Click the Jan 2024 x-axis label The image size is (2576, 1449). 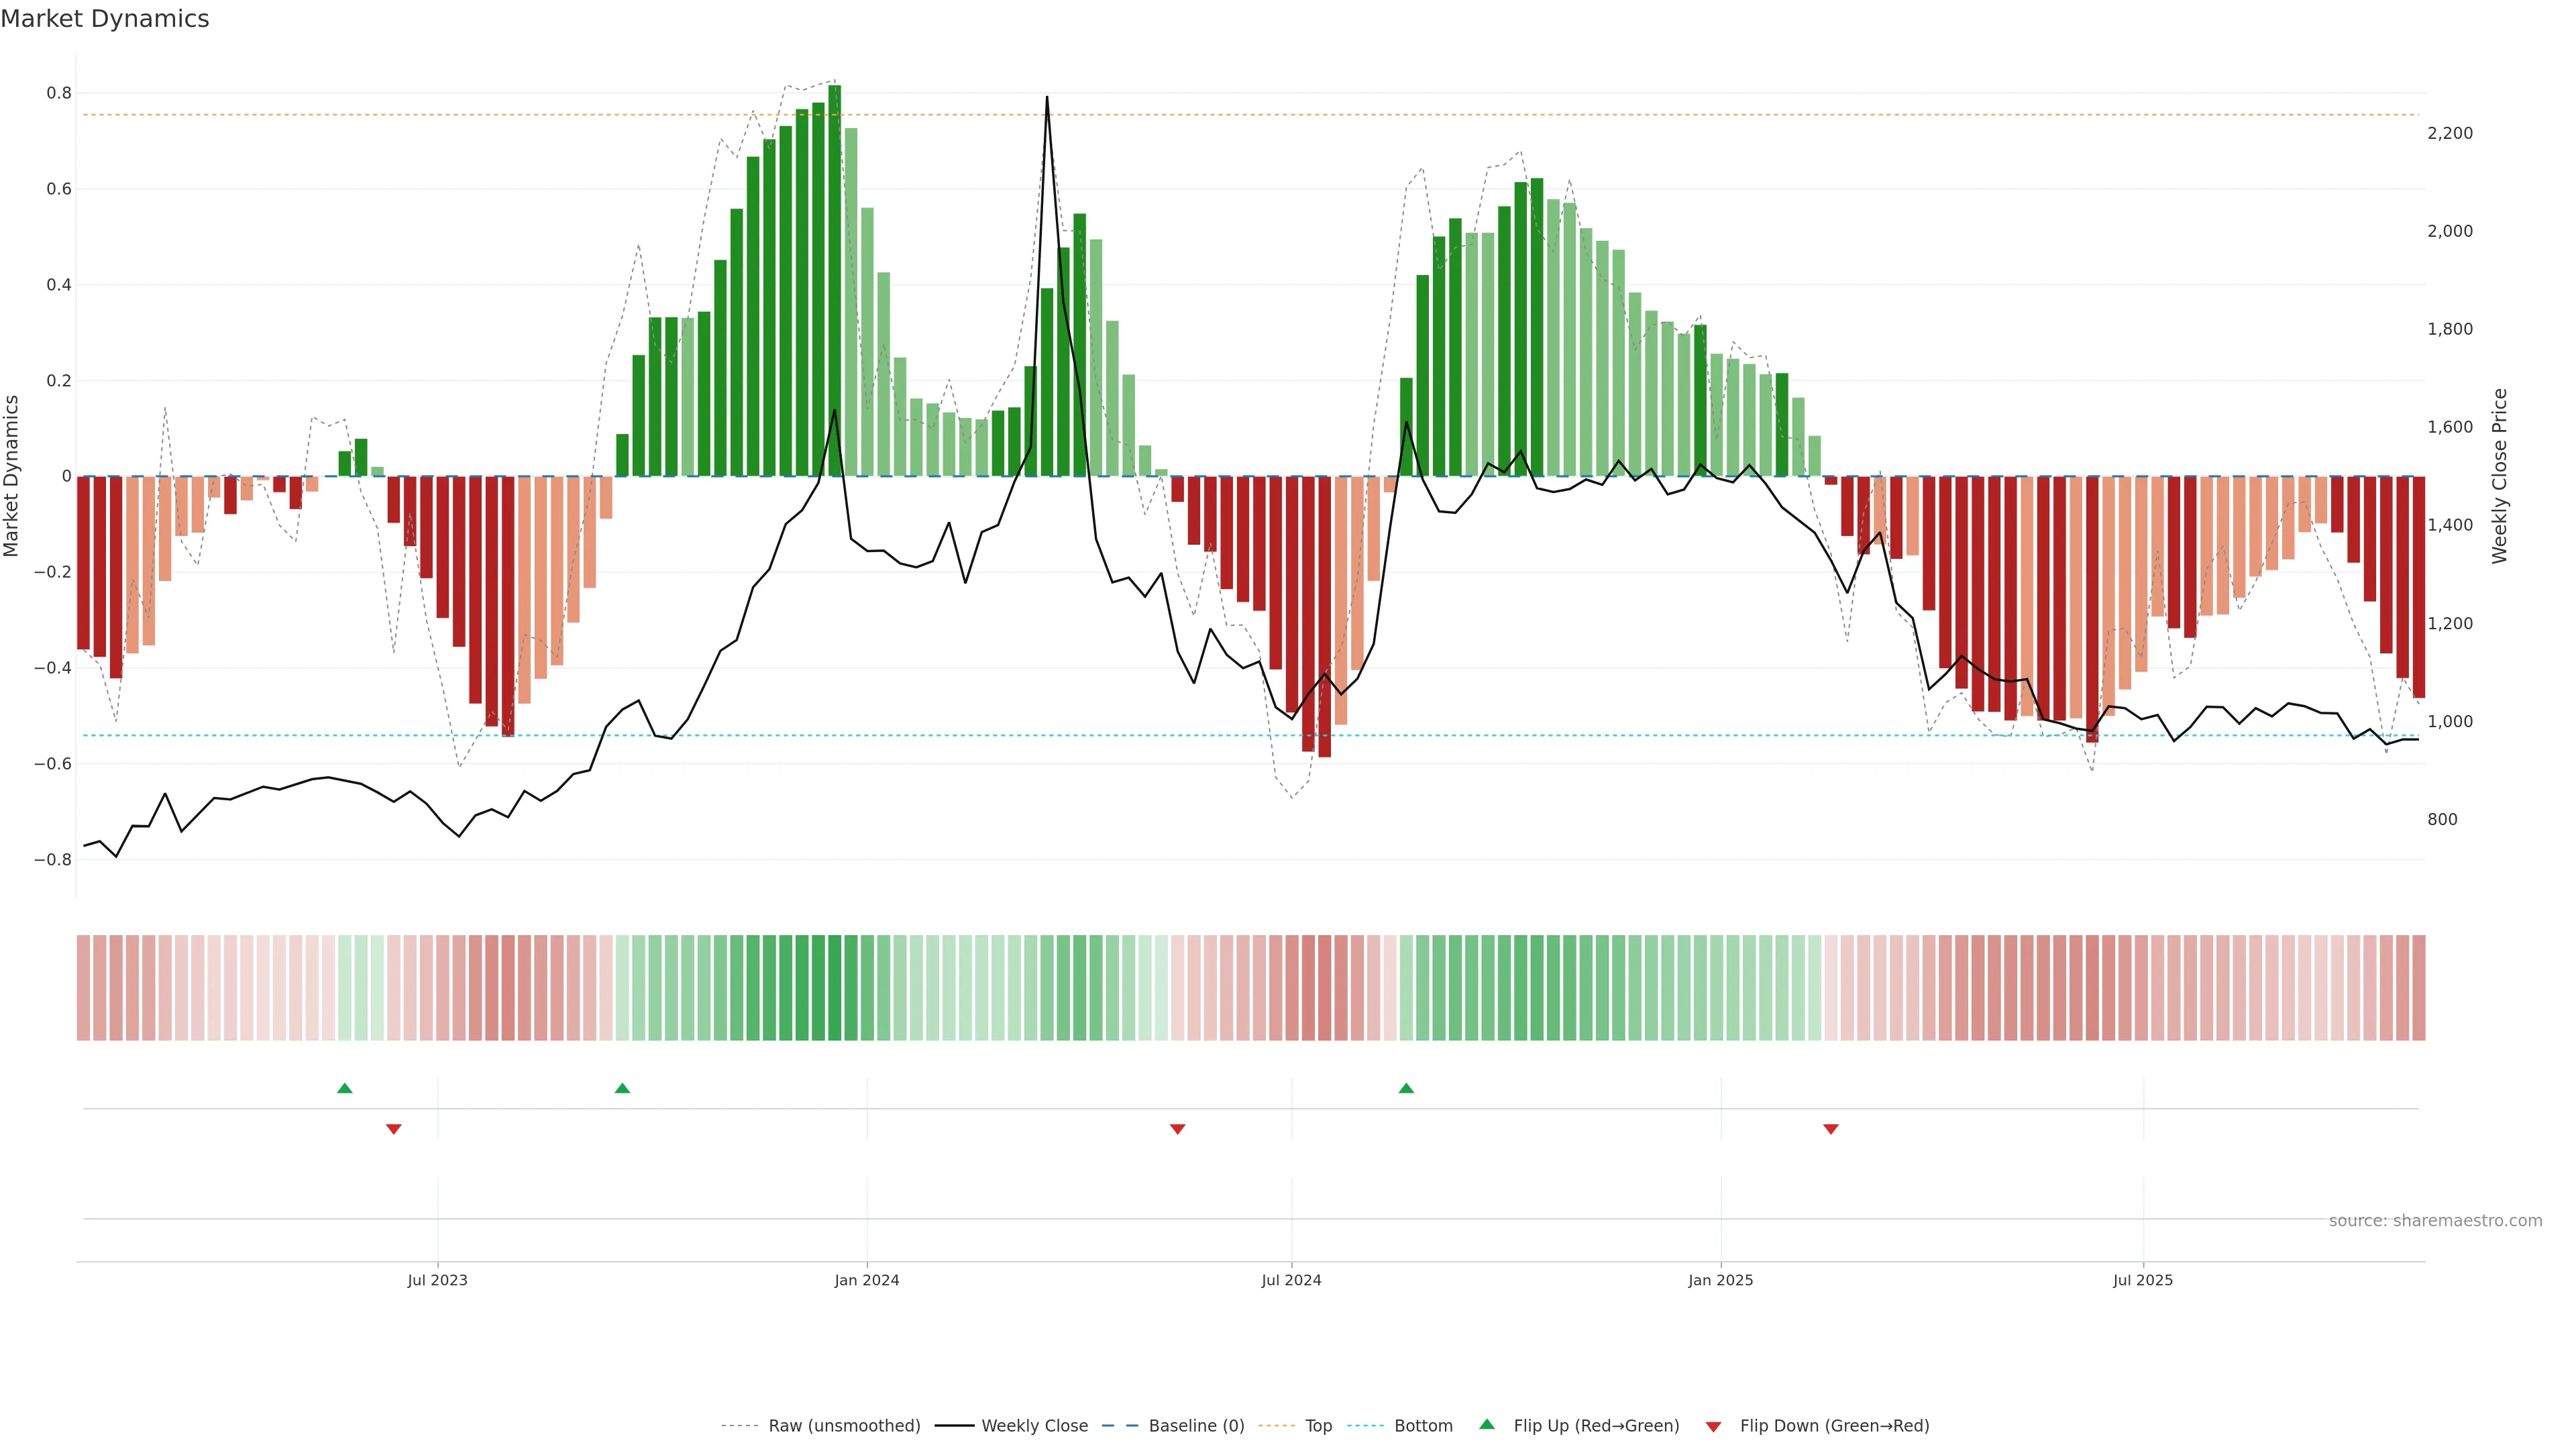867,1280
